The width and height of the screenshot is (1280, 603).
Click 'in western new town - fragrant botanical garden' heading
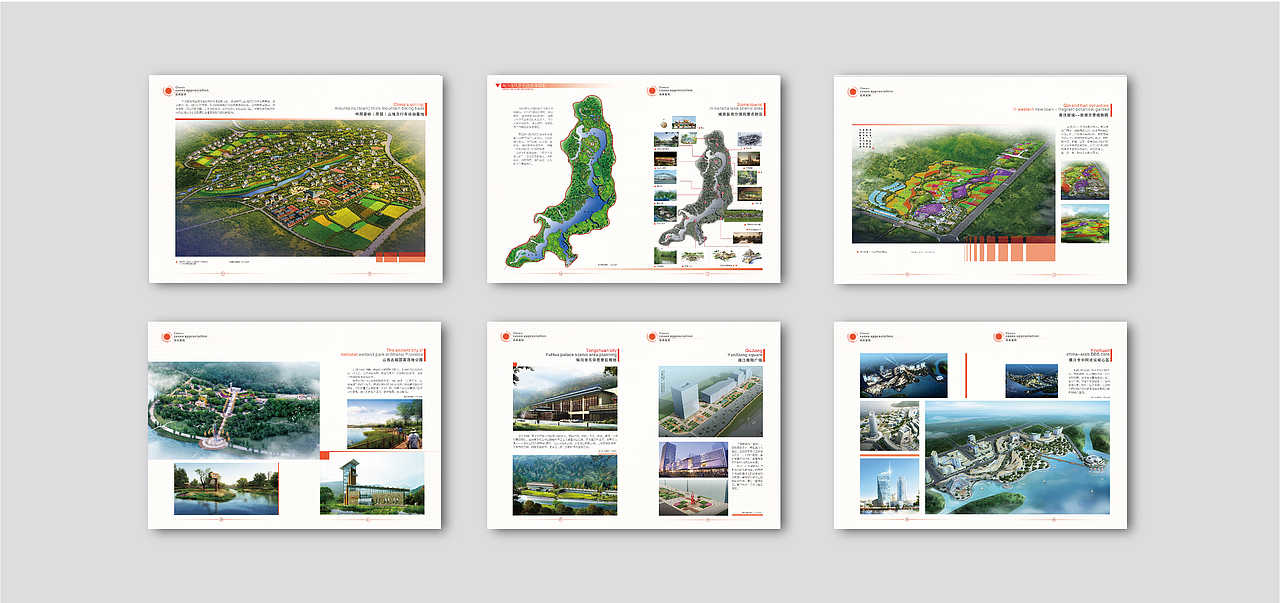pos(1061,109)
